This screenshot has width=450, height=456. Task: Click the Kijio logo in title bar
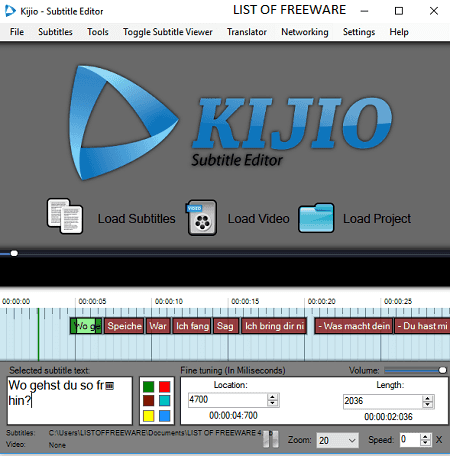click(x=10, y=11)
